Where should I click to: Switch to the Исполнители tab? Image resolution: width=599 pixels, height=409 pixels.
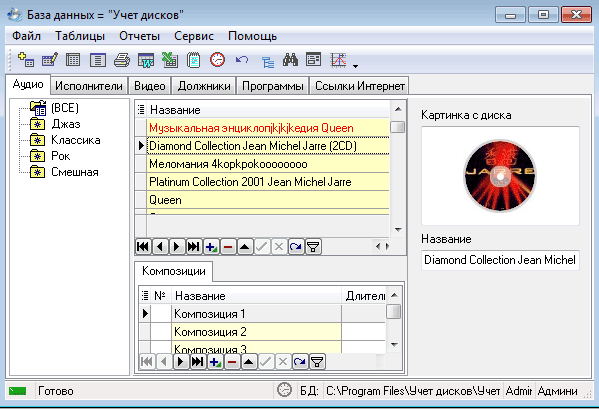point(89,86)
